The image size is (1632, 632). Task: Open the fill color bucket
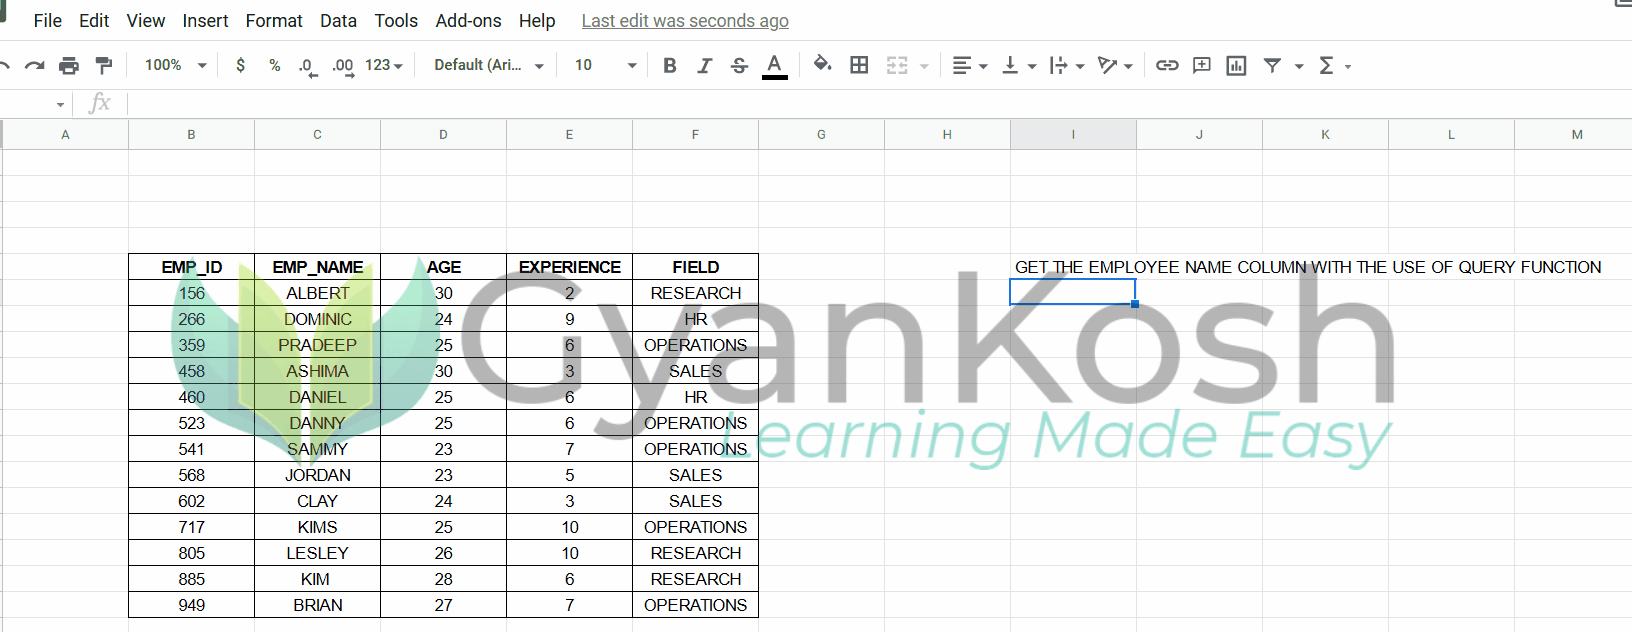822,64
